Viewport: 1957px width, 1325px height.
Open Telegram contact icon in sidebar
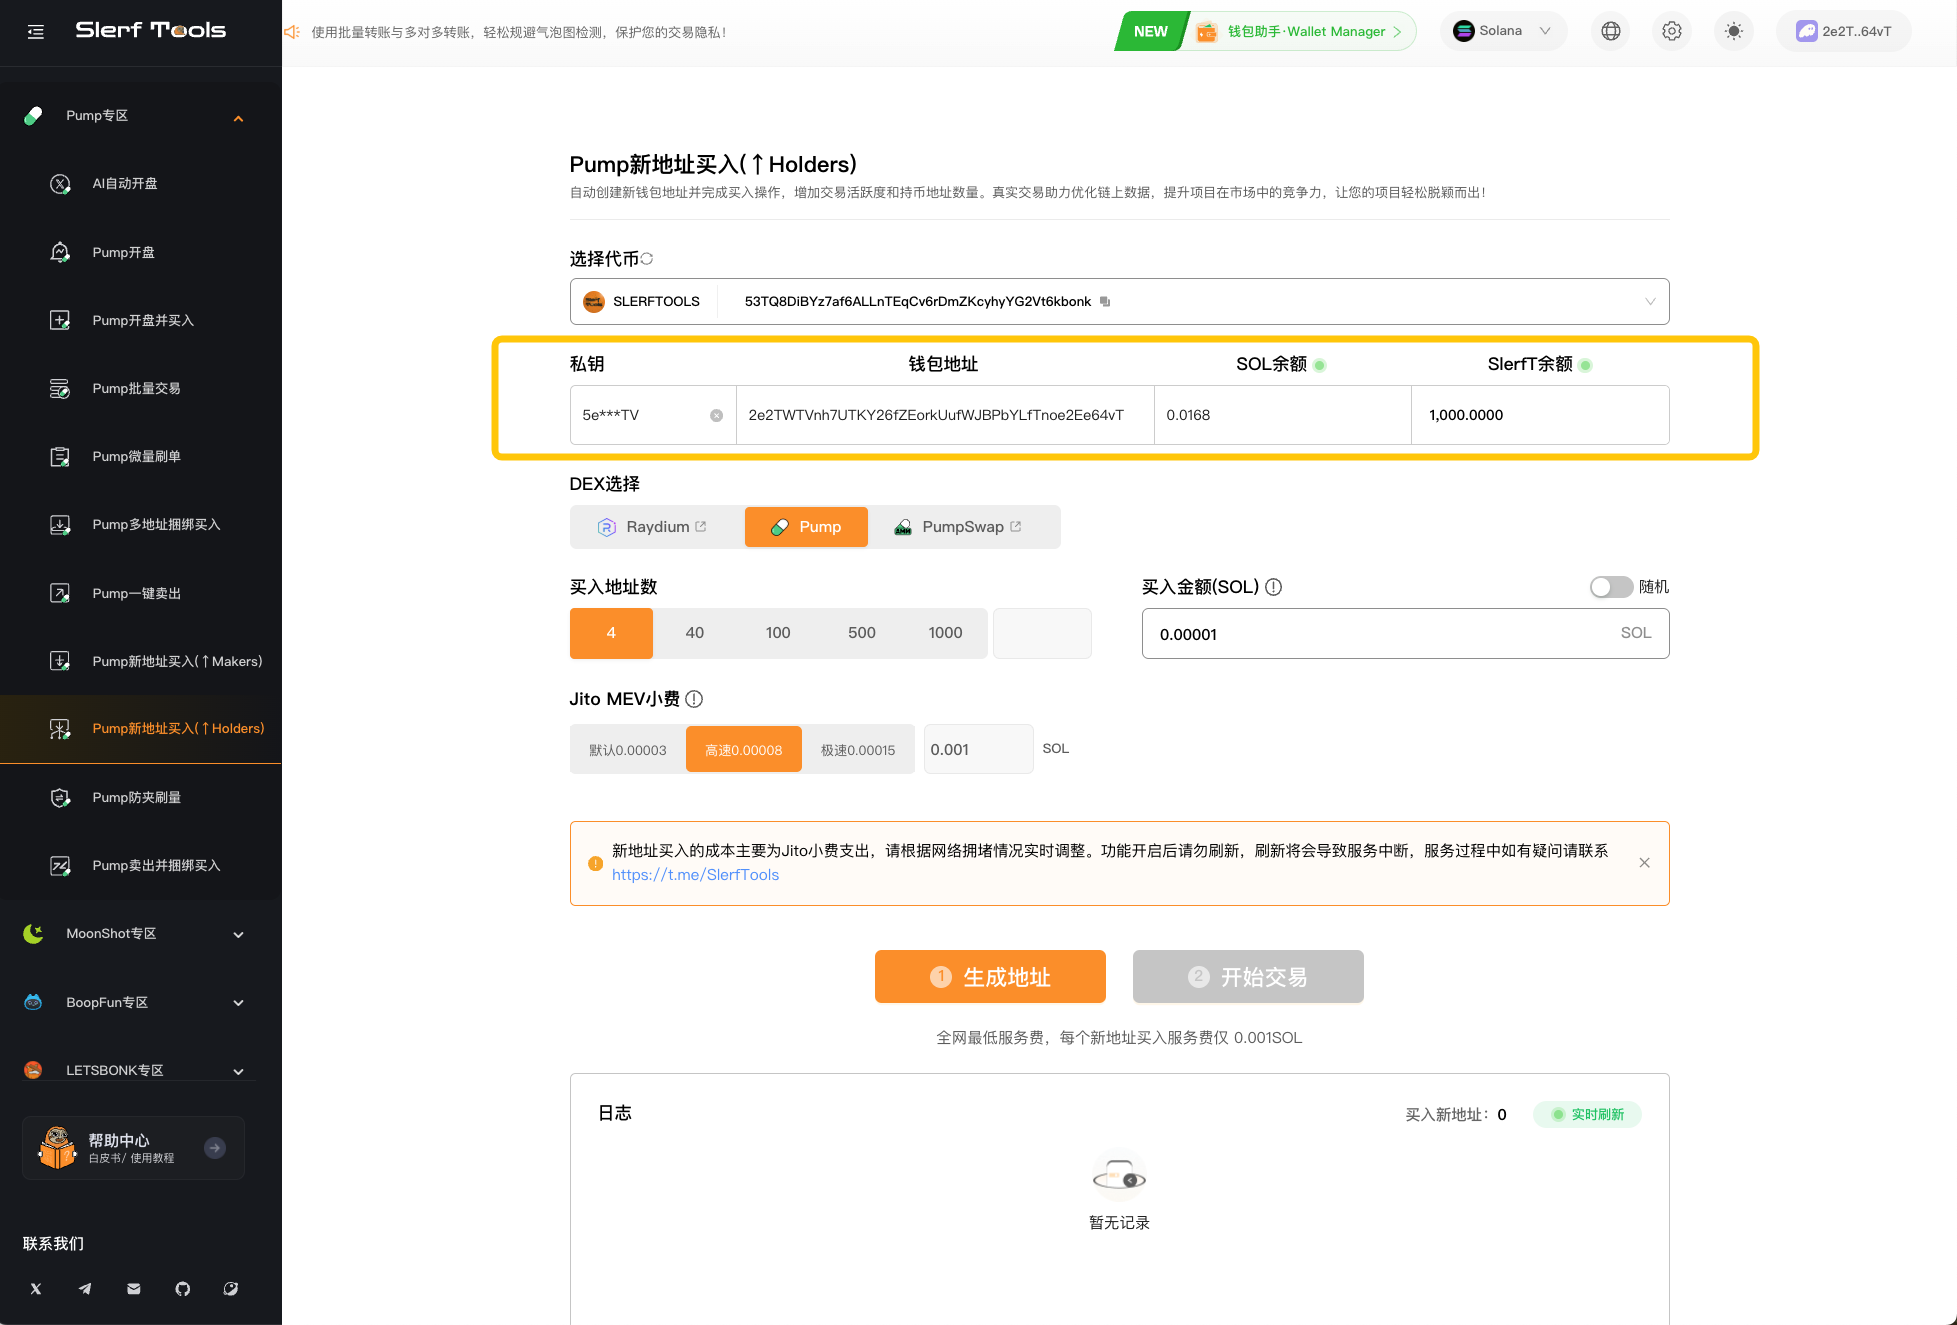[x=85, y=1289]
